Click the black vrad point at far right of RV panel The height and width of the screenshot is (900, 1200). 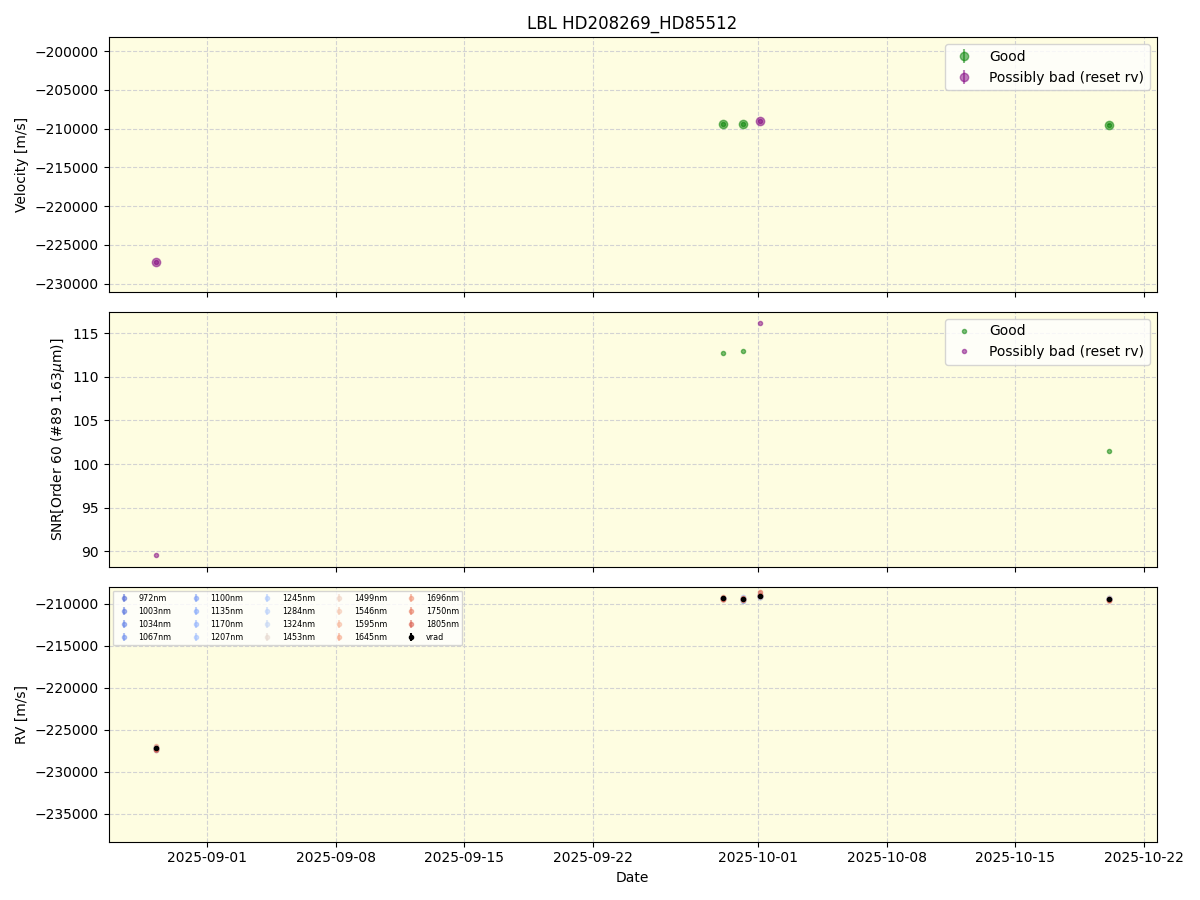[1109, 600]
